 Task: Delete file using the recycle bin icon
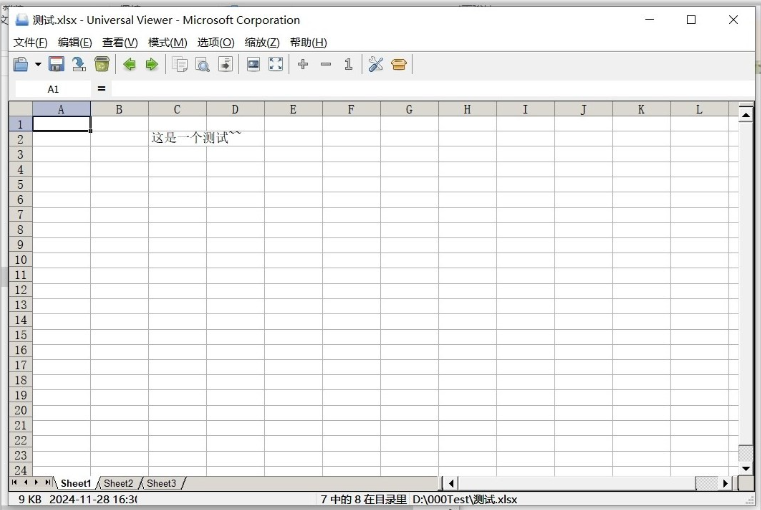click(x=101, y=64)
